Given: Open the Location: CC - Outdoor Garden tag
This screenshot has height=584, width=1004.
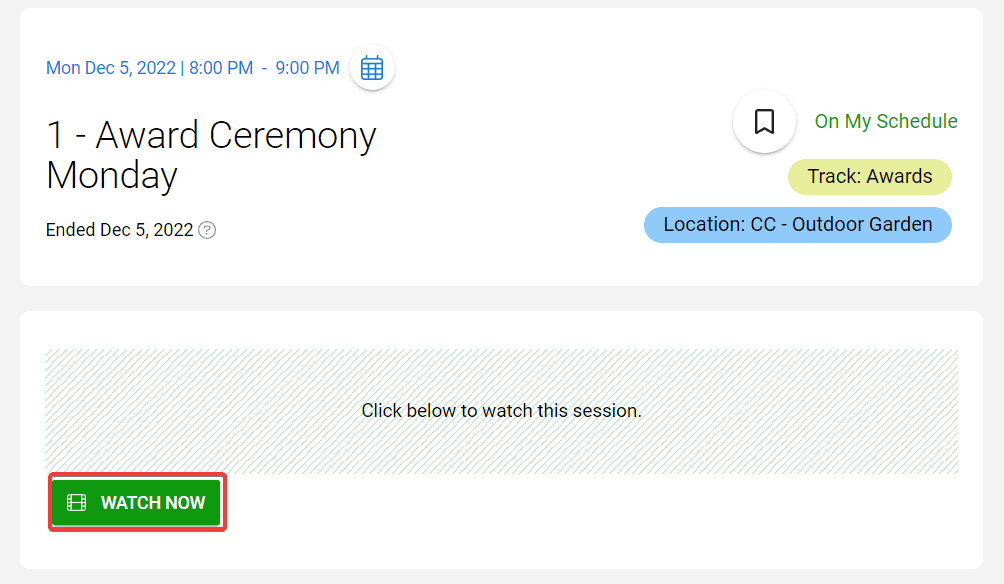Looking at the screenshot, I should (x=798, y=225).
